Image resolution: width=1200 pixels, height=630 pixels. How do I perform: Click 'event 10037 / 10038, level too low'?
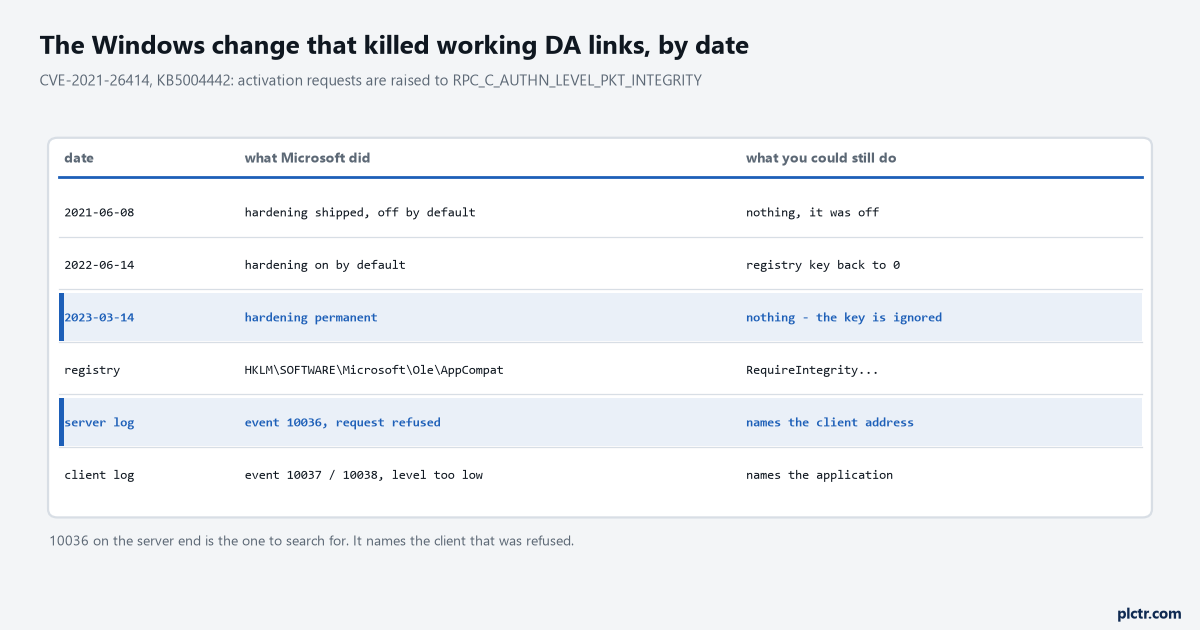364,475
